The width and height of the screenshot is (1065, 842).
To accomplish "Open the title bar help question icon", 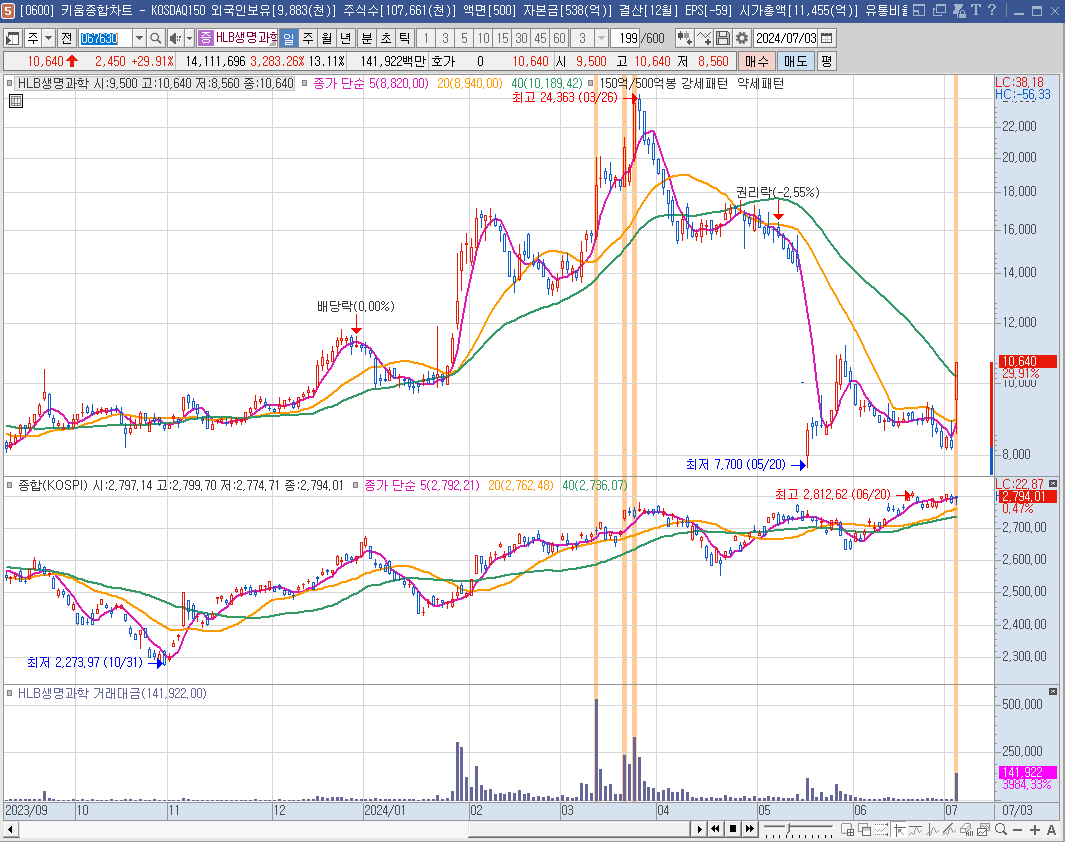I will tap(992, 10).
